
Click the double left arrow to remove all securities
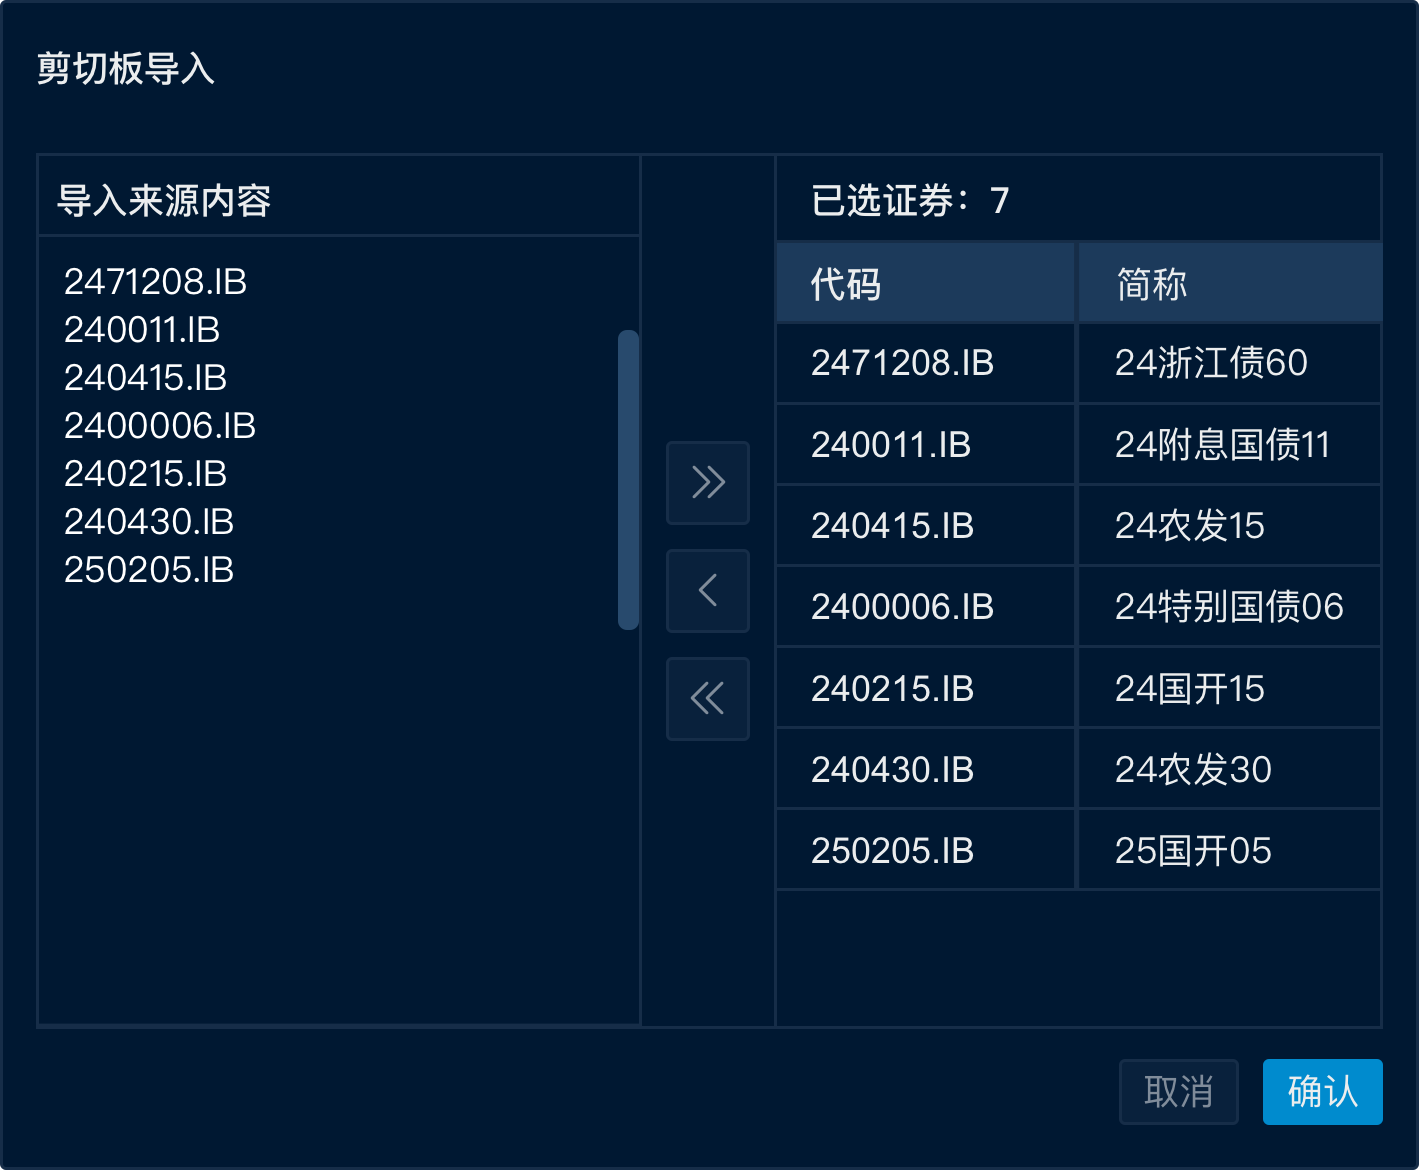pyautogui.click(x=707, y=699)
